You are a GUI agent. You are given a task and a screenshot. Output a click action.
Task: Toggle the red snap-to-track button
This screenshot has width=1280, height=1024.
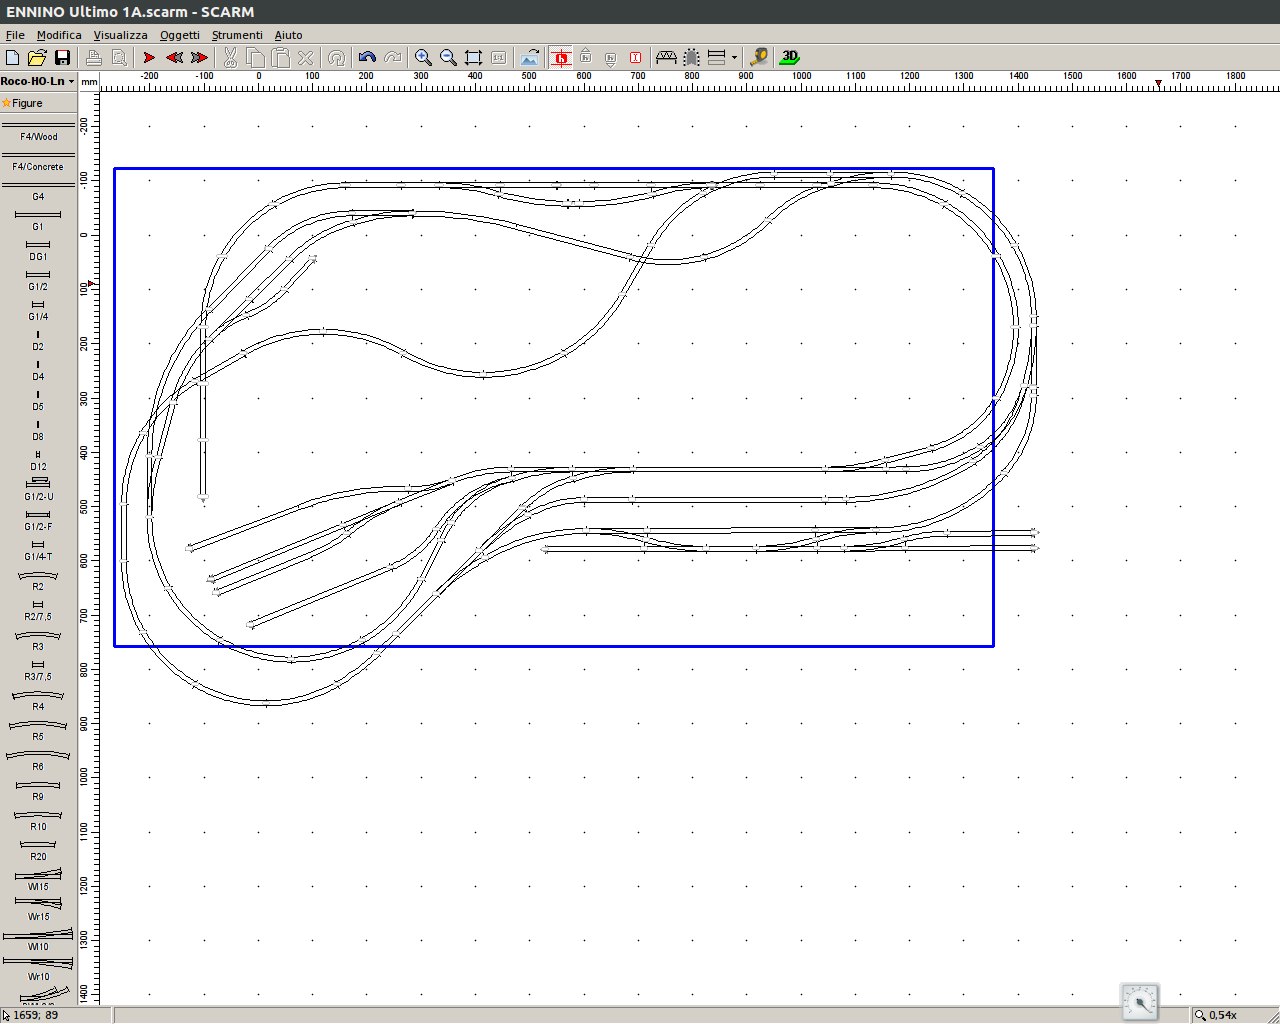pyautogui.click(x=561, y=58)
